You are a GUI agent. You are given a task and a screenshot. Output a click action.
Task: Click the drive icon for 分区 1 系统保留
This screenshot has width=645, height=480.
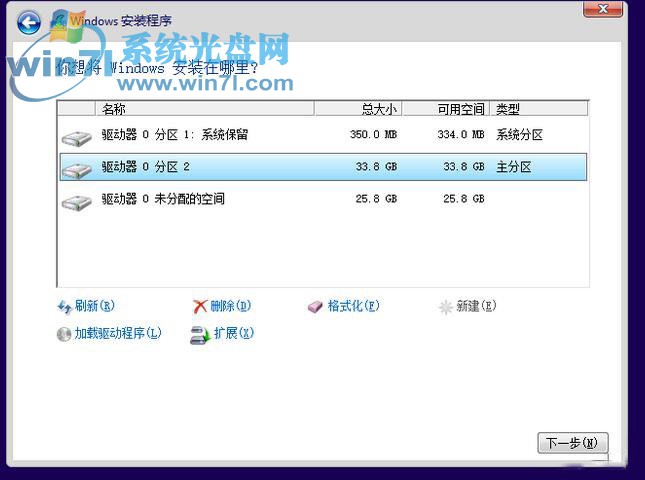77,138
